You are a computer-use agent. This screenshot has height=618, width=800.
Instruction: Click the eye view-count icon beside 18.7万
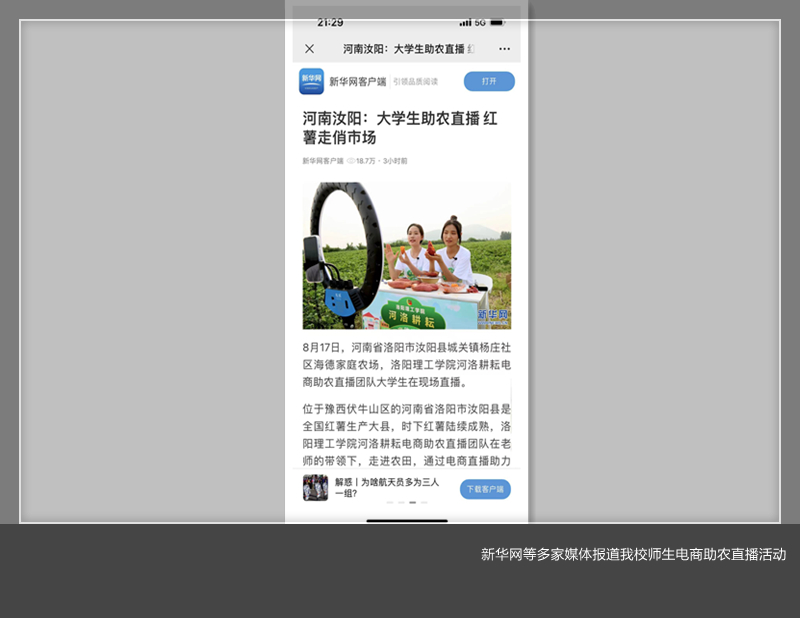click(351, 161)
